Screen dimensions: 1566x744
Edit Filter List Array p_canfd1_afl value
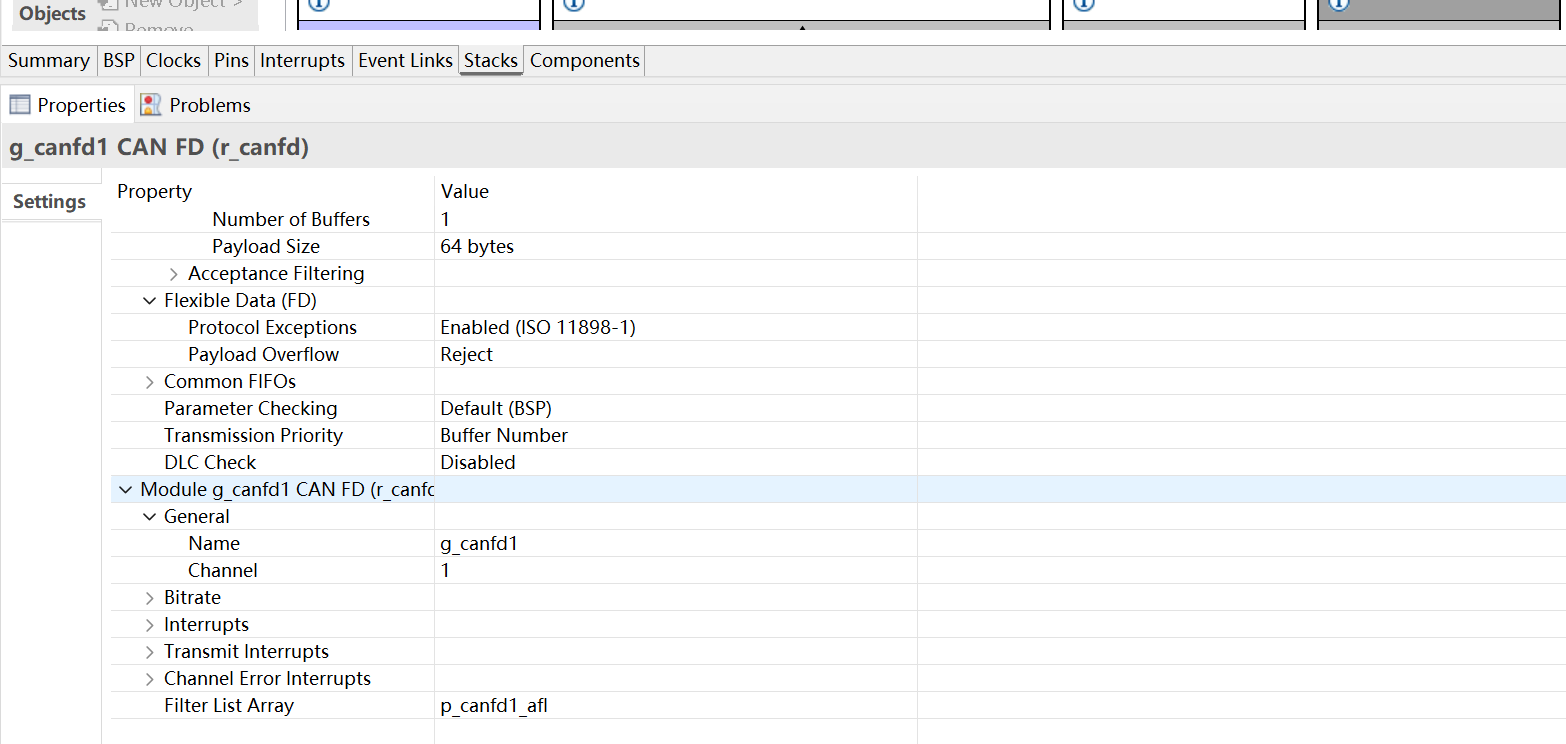pyautogui.click(x=676, y=706)
